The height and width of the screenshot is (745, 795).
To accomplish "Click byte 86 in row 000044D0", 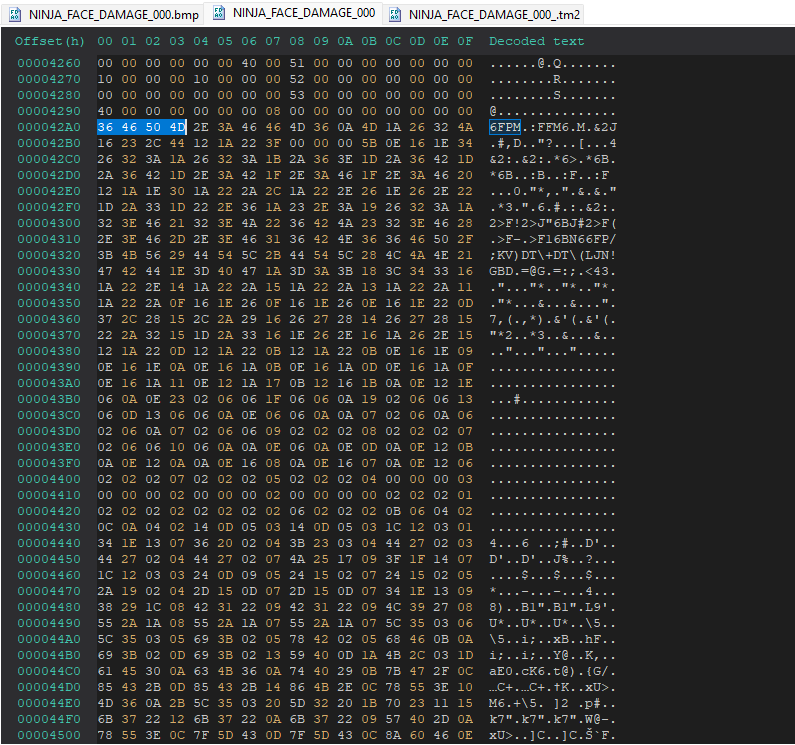I will [x=297, y=687].
